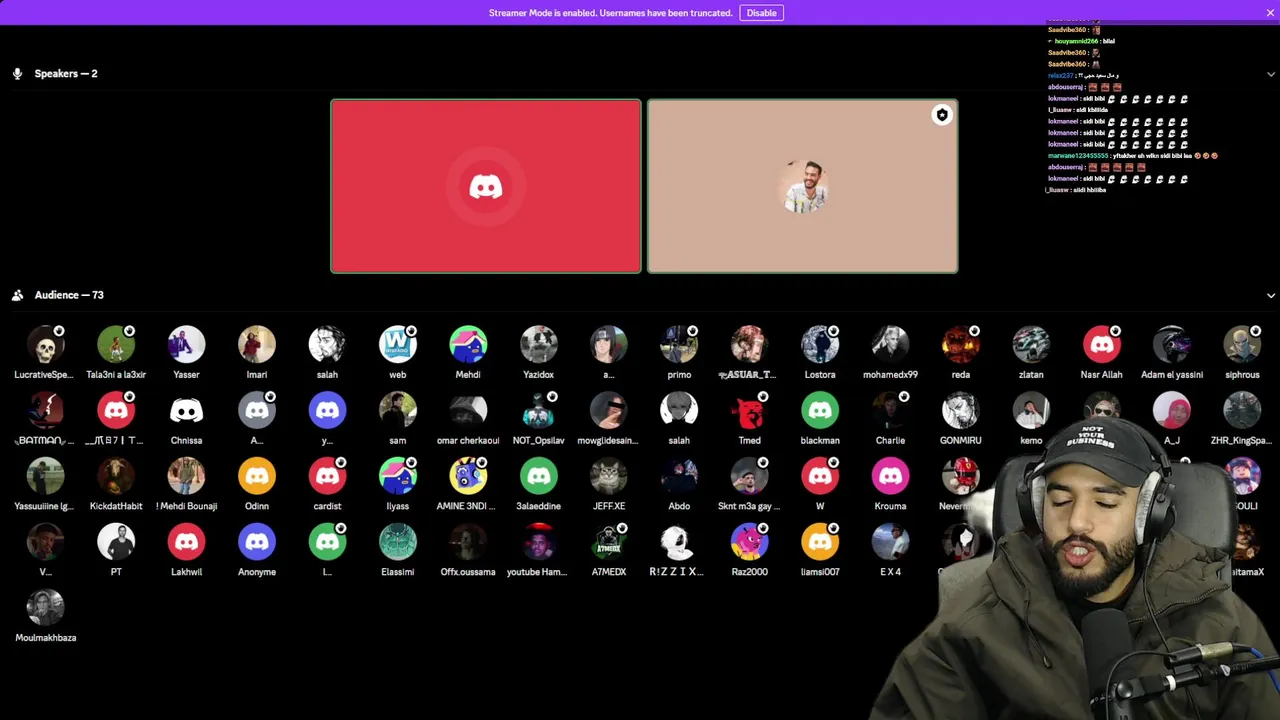
Task: Collapse the Speakers section chevron
Action: (x=1271, y=74)
